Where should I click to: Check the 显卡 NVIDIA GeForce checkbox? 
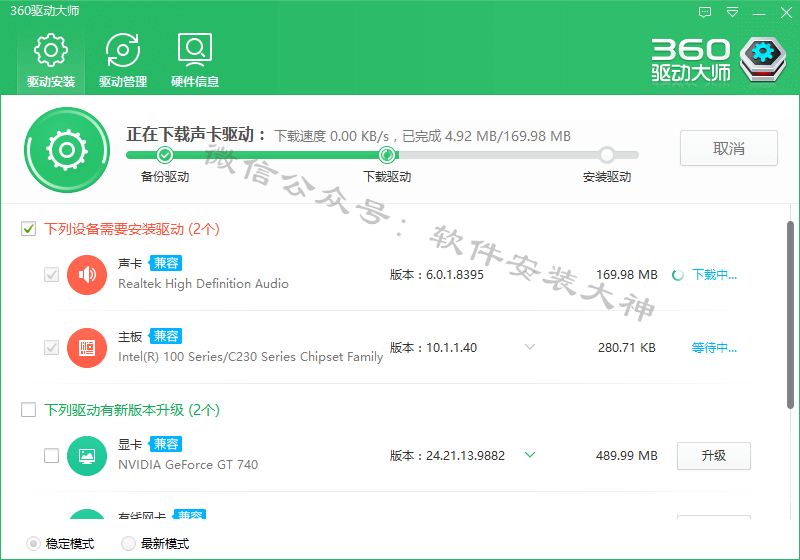tap(52, 455)
